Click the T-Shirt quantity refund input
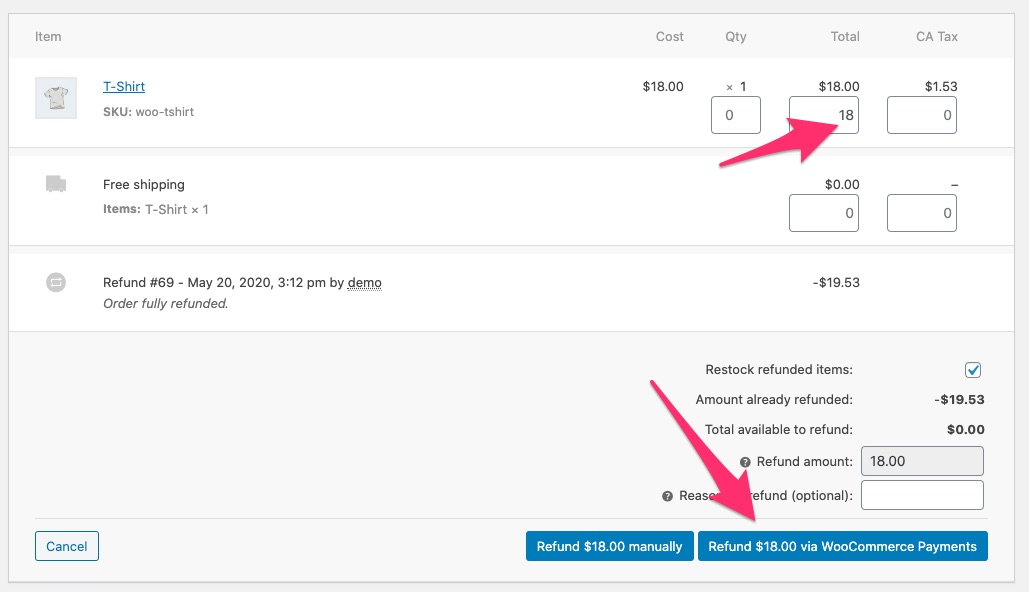This screenshot has height=592, width=1029. point(735,115)
